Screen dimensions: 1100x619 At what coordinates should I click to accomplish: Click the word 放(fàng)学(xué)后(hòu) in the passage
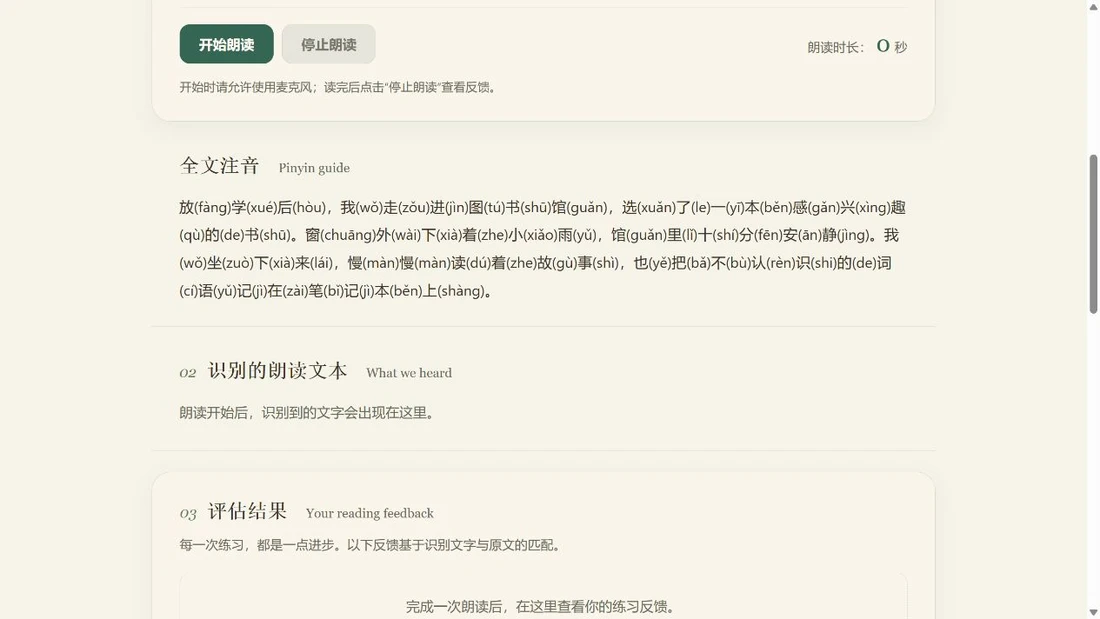point(253,208)
